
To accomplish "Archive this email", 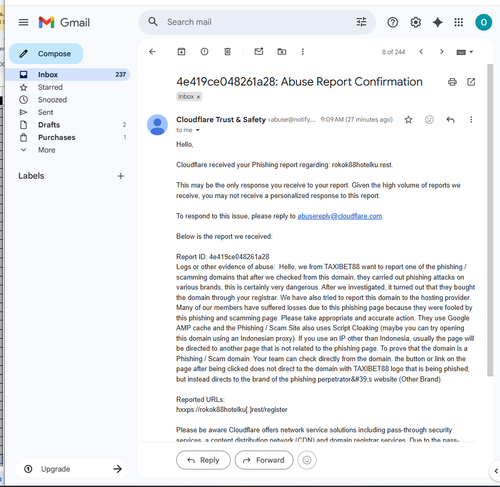I will pos(181,52).
